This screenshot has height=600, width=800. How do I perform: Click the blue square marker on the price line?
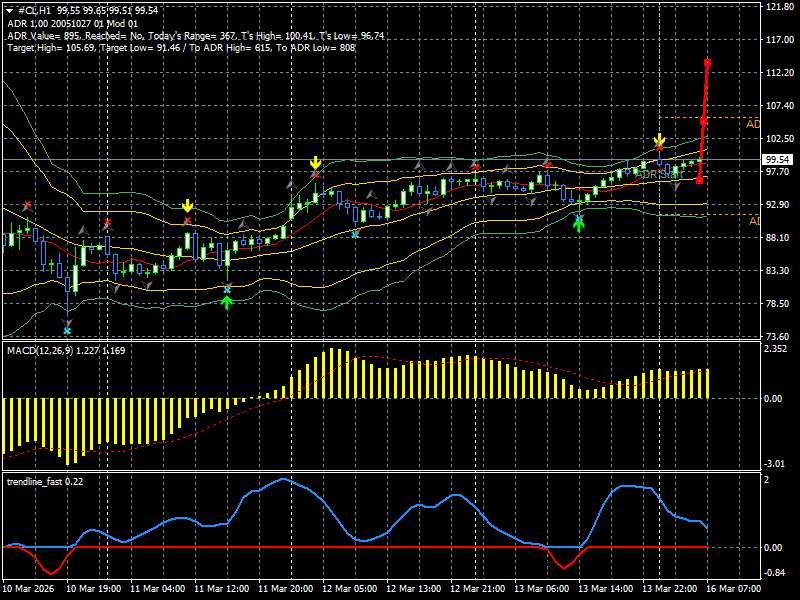click(659, 160)
